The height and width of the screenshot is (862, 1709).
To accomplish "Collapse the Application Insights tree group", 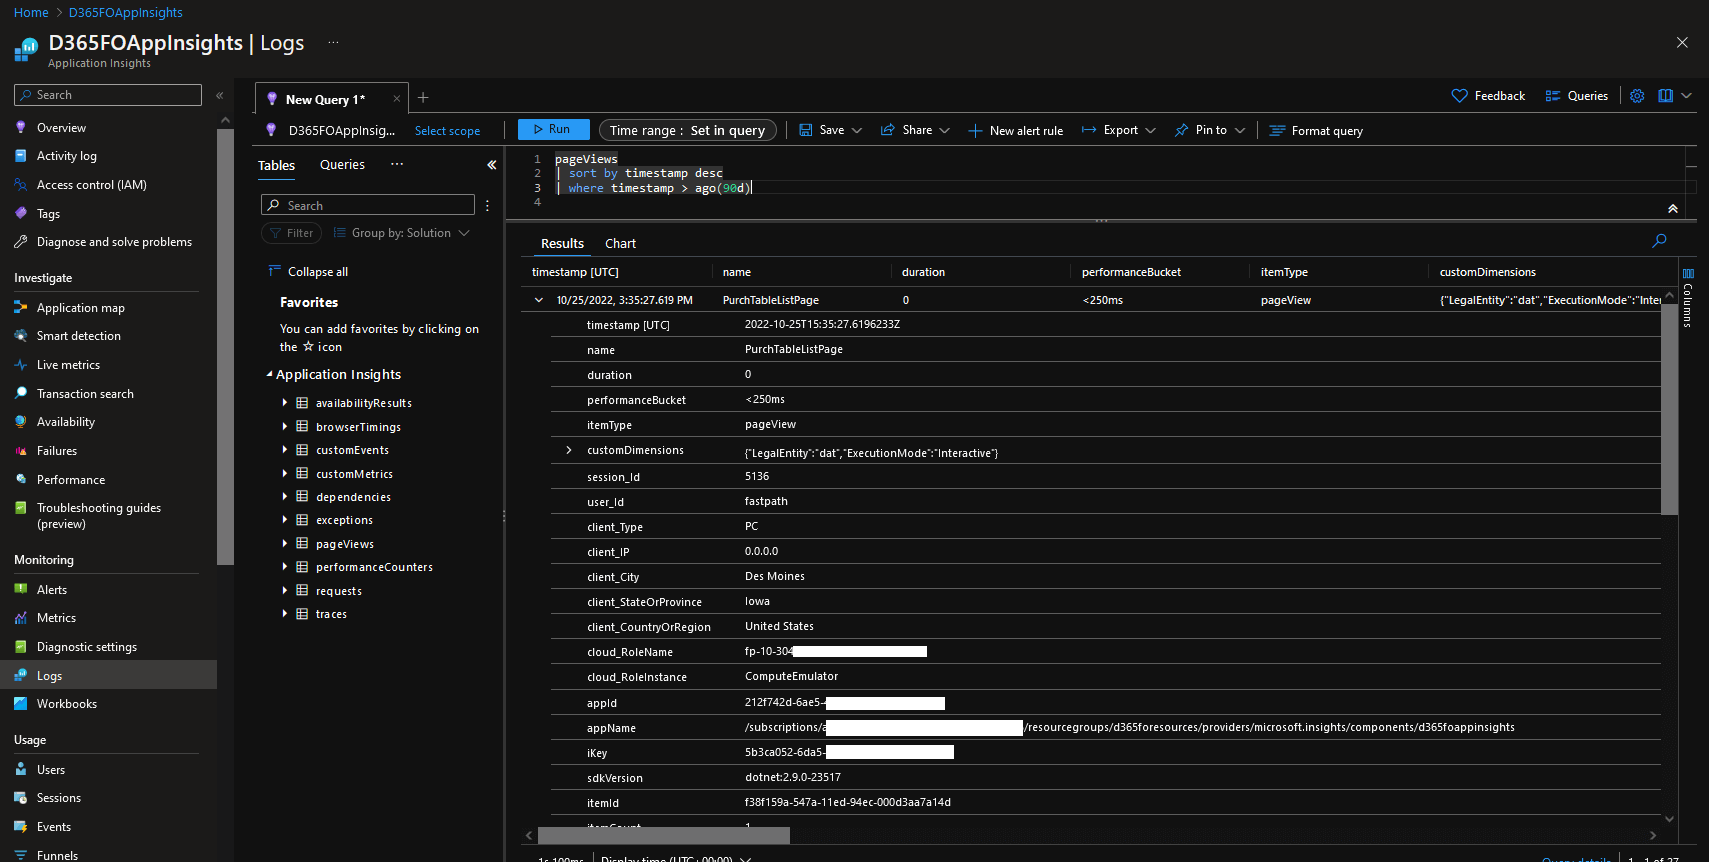I will [x=269, y=374].
